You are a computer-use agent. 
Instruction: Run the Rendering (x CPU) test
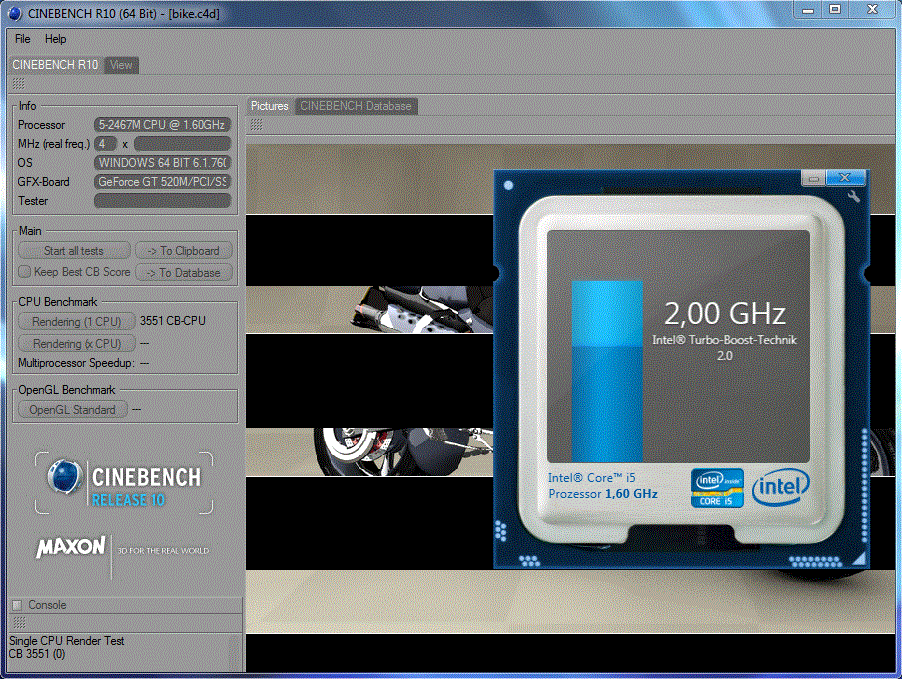click(76, 344)
